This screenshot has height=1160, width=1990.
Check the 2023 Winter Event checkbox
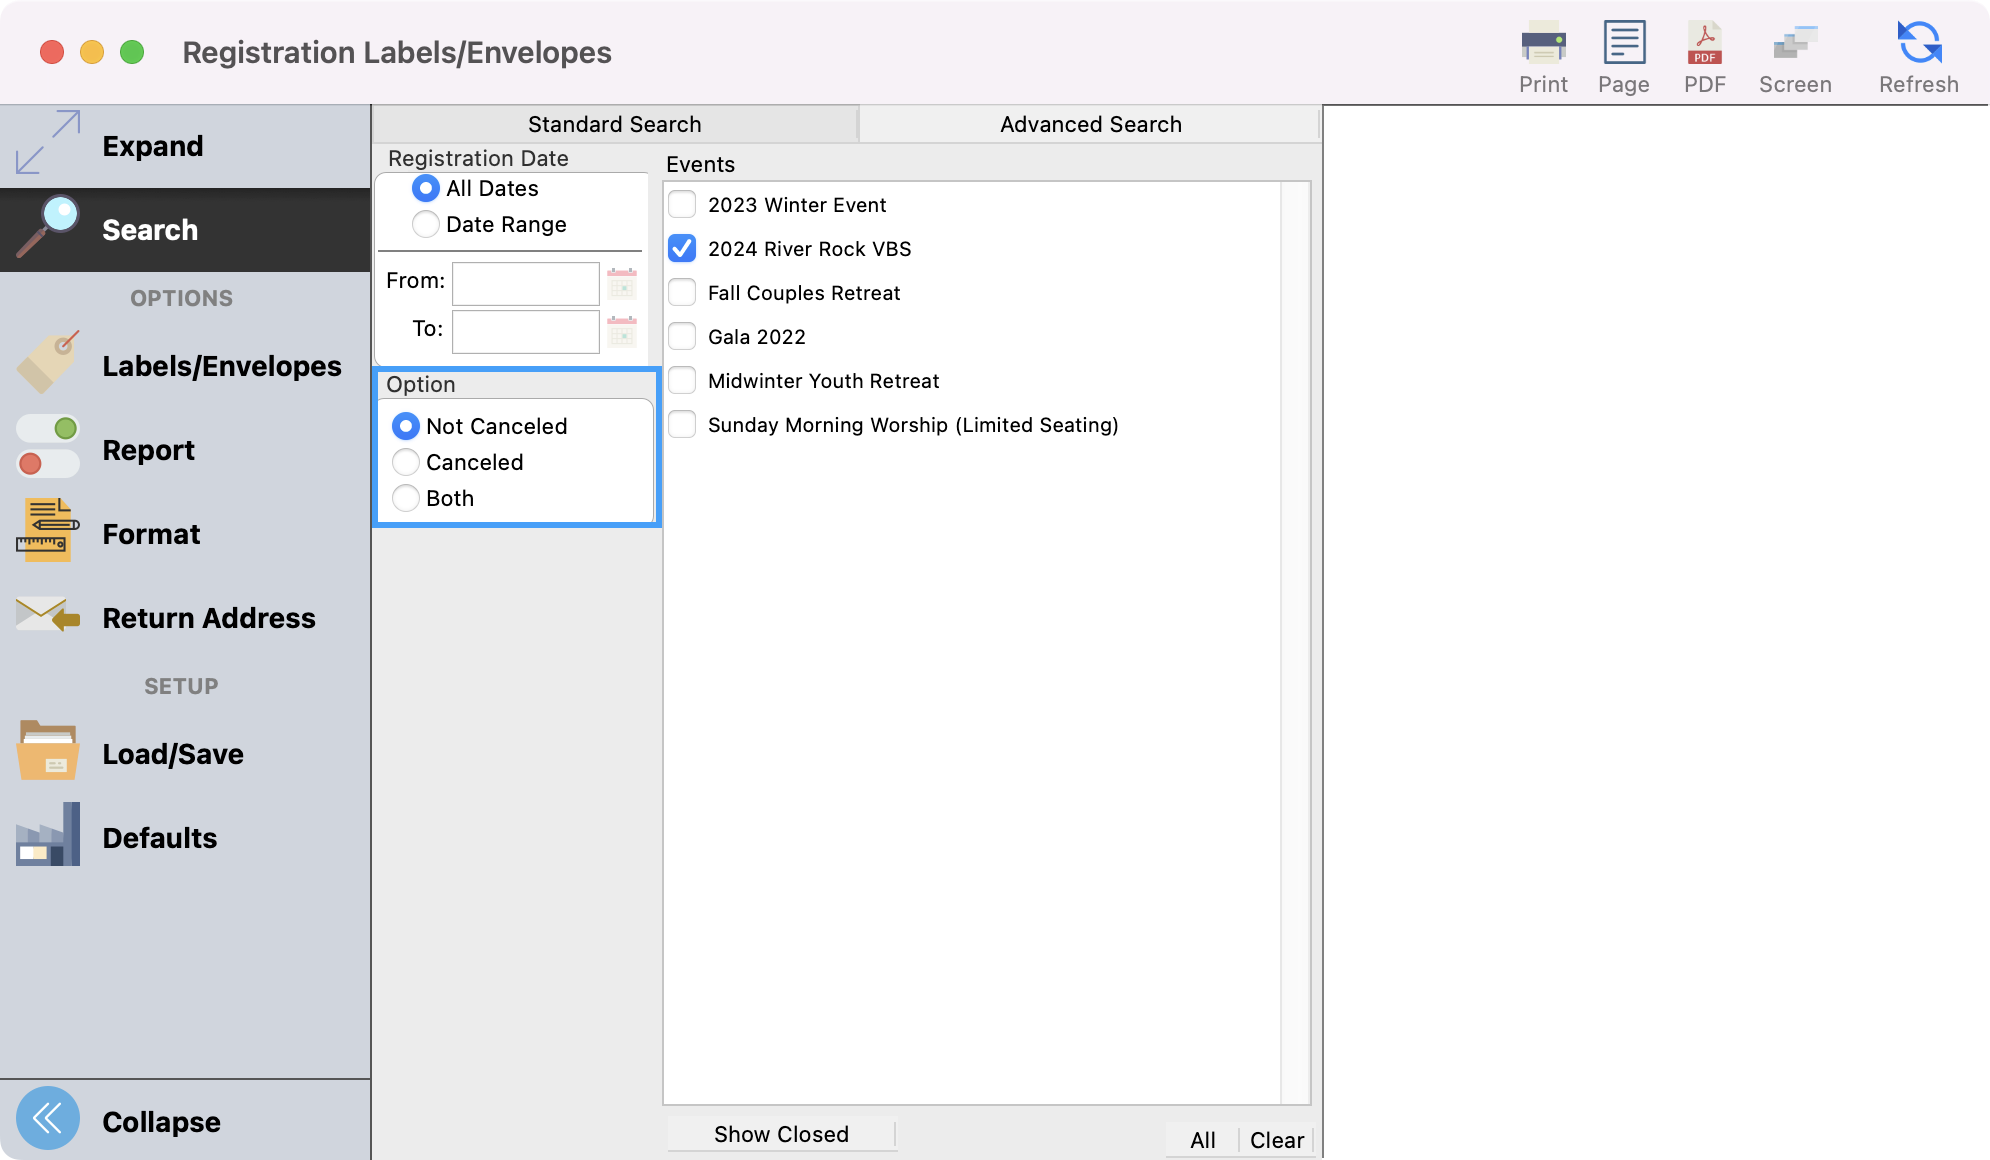click(682, 205)
